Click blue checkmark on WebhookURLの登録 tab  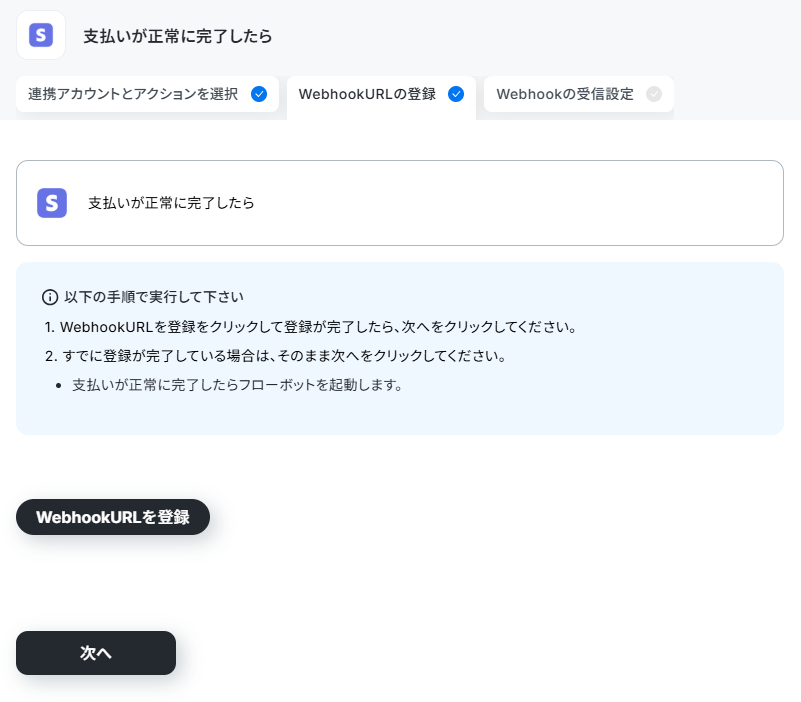pos(456,94)
